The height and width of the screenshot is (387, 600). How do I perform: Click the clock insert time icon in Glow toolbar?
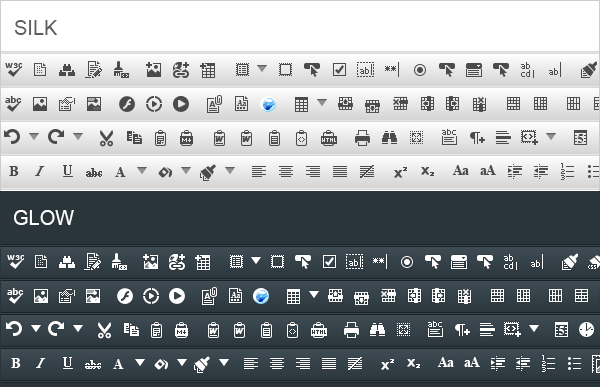click(586, 330)
